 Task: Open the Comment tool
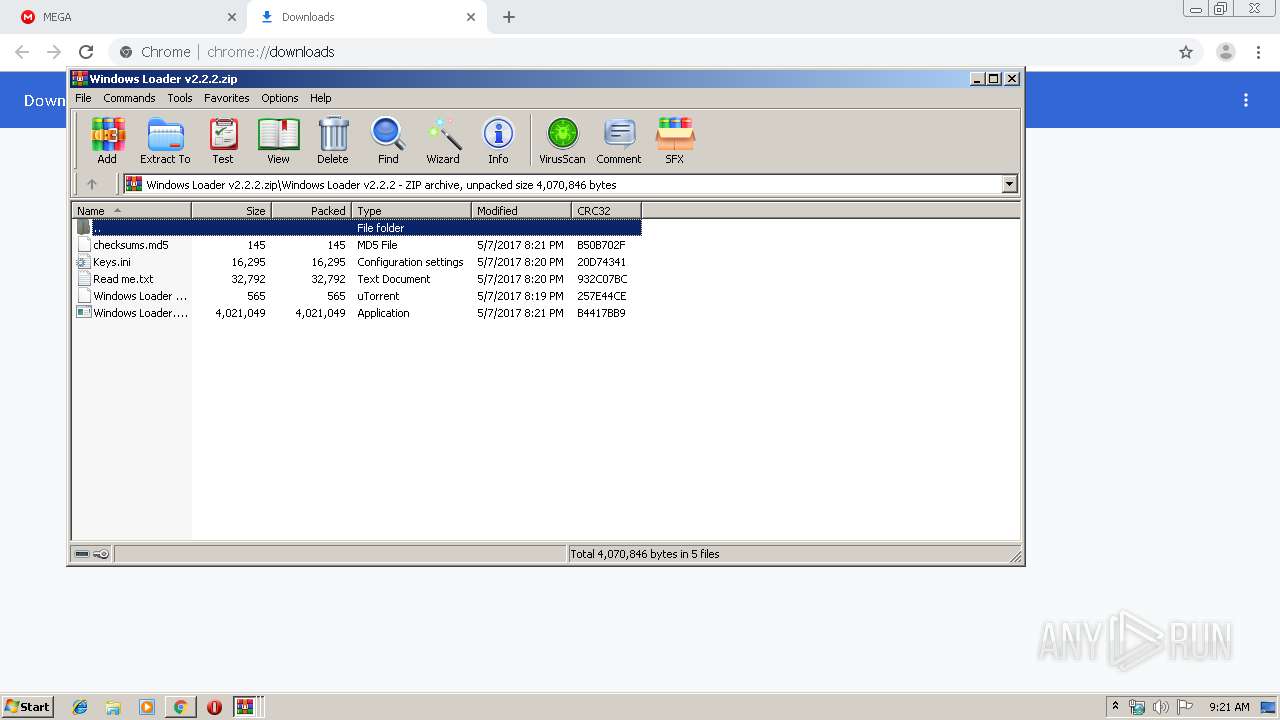[x=619, y=140]
